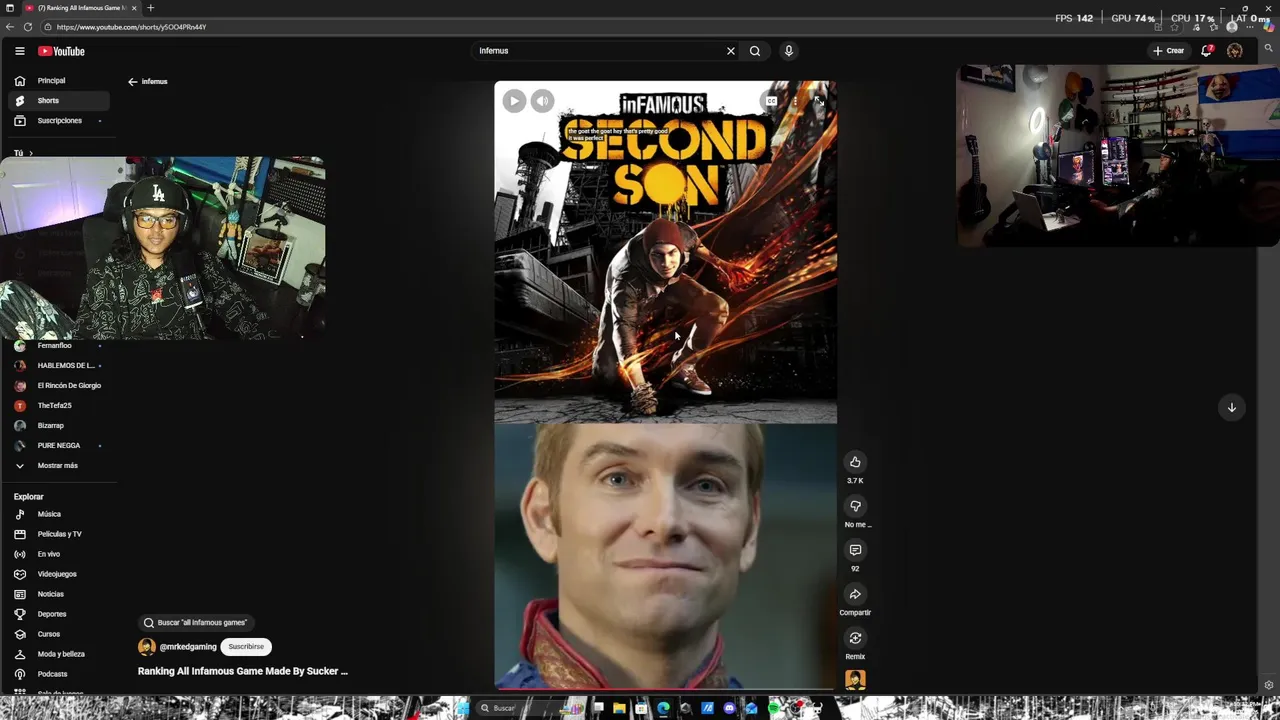Screen dimensions: 1280x720
Task: Open the Bizarrap channel
Action: pyautogui.click(x=58, y=426)
